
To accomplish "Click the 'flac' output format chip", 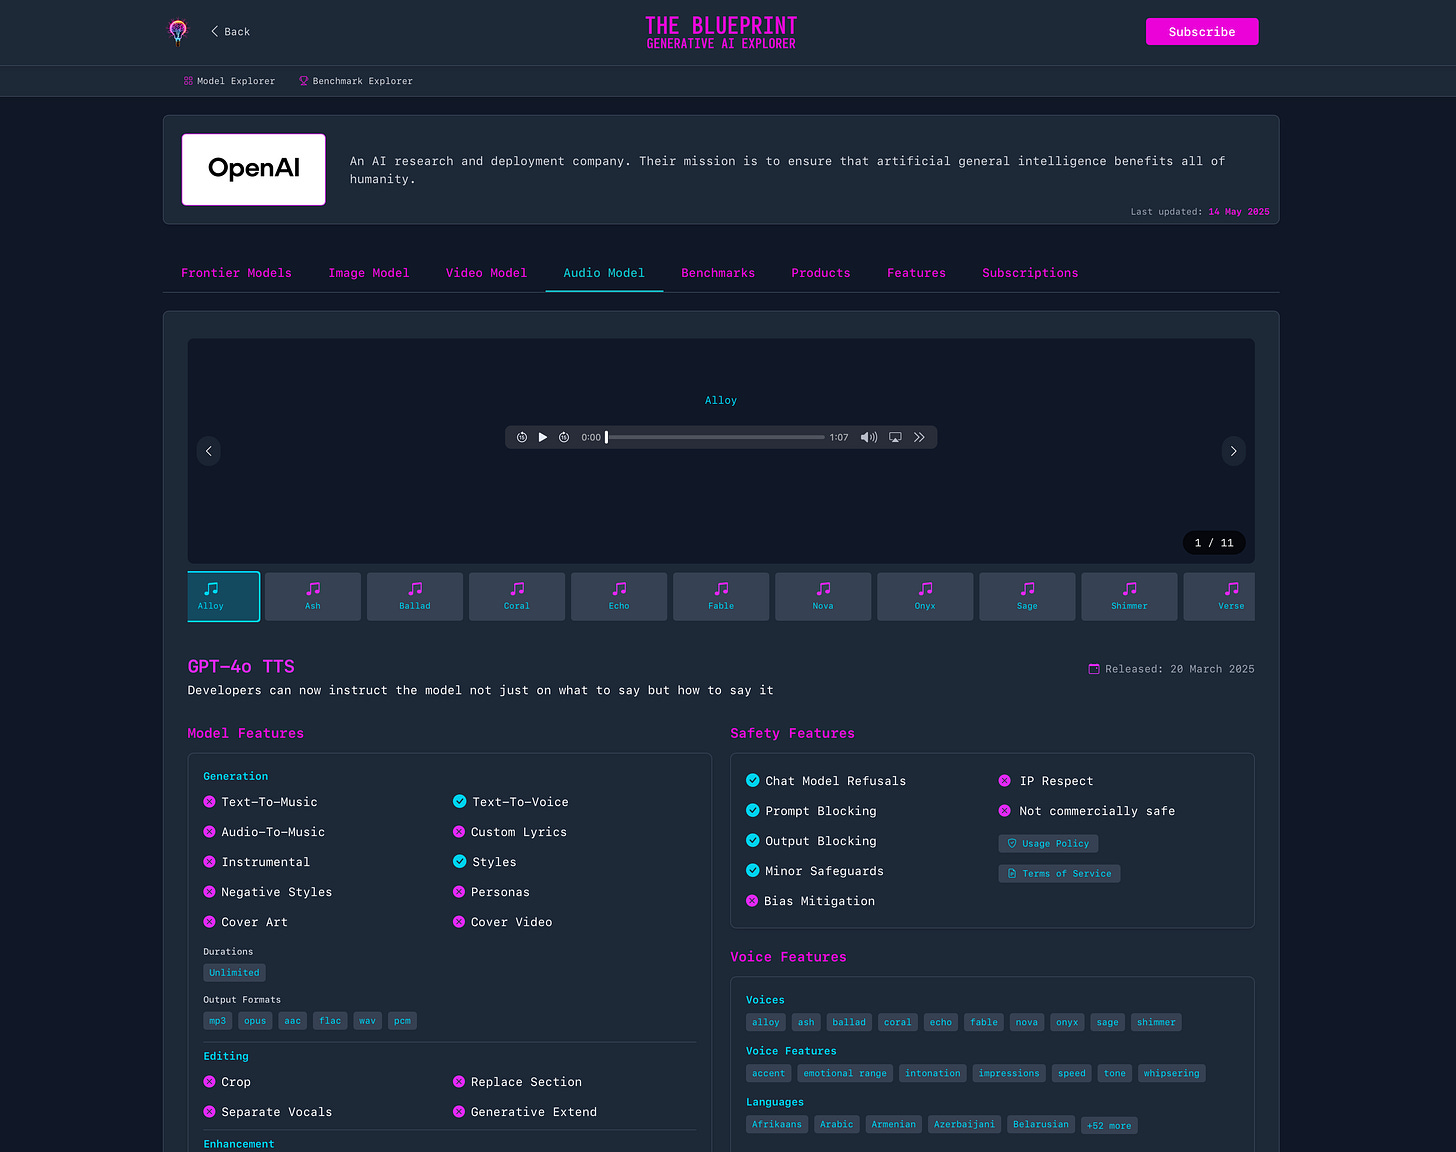I will (x=330, y=1021).
